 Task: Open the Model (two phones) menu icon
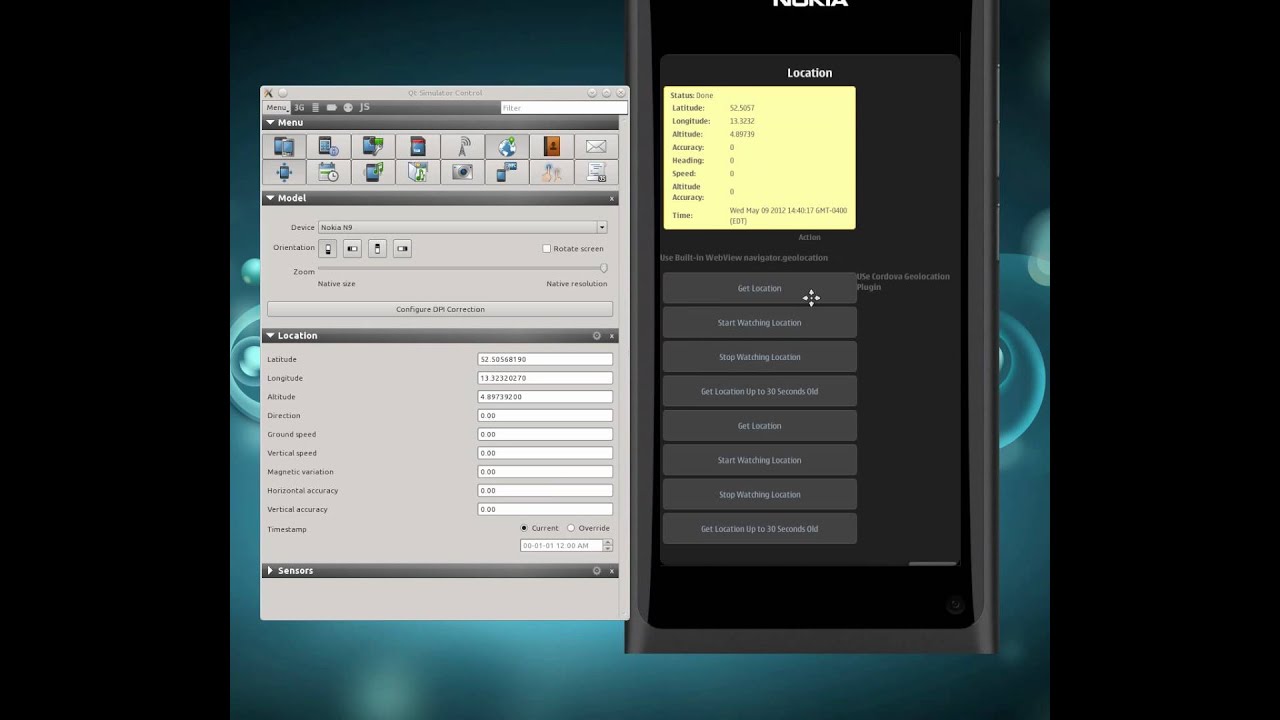point(284,147)
